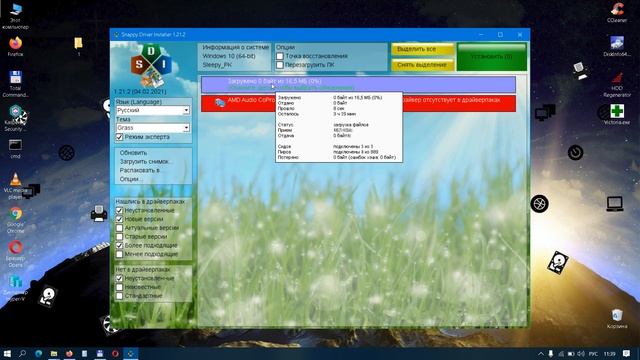Open the yellow folder named 1
The image size is (640, 360).
[x=79, y=46]
